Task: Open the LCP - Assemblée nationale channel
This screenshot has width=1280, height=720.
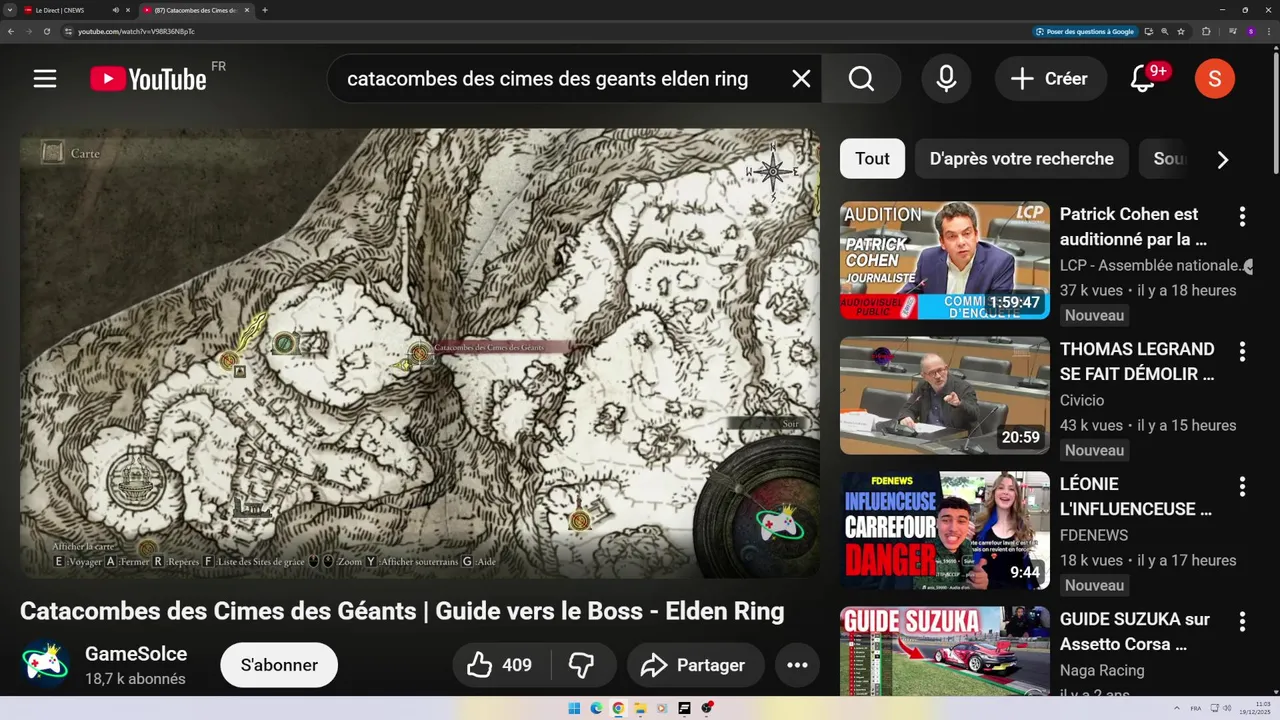Action: coord(1150,266)
